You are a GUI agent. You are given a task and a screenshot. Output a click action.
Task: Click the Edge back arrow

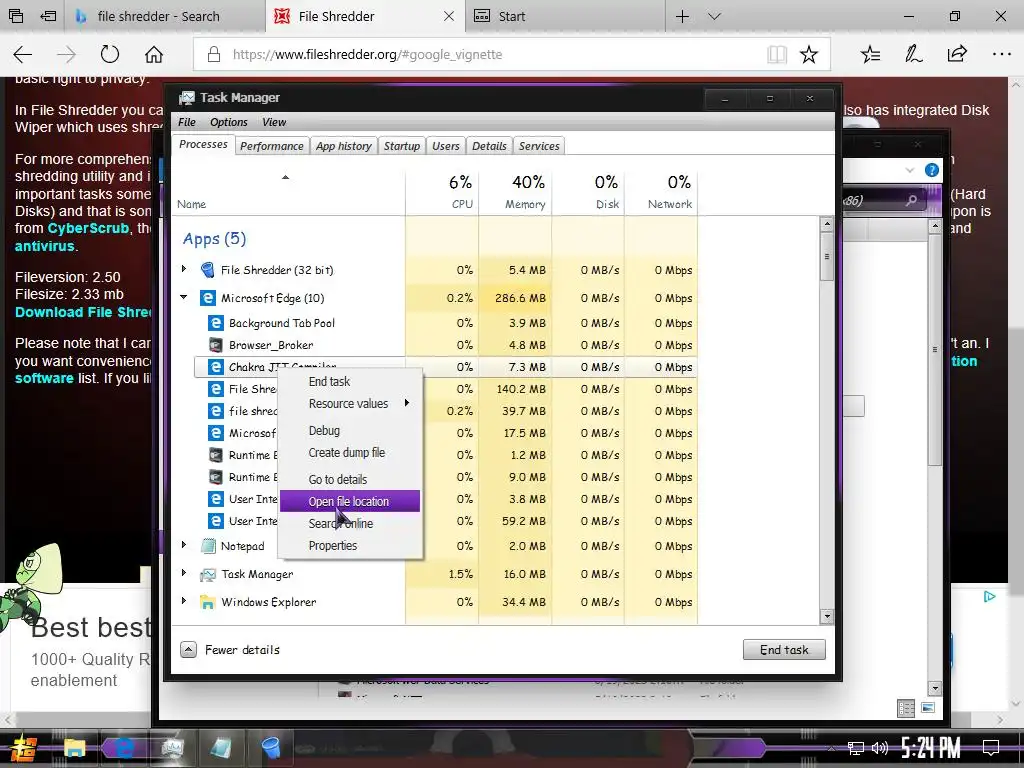click(23, 54)
